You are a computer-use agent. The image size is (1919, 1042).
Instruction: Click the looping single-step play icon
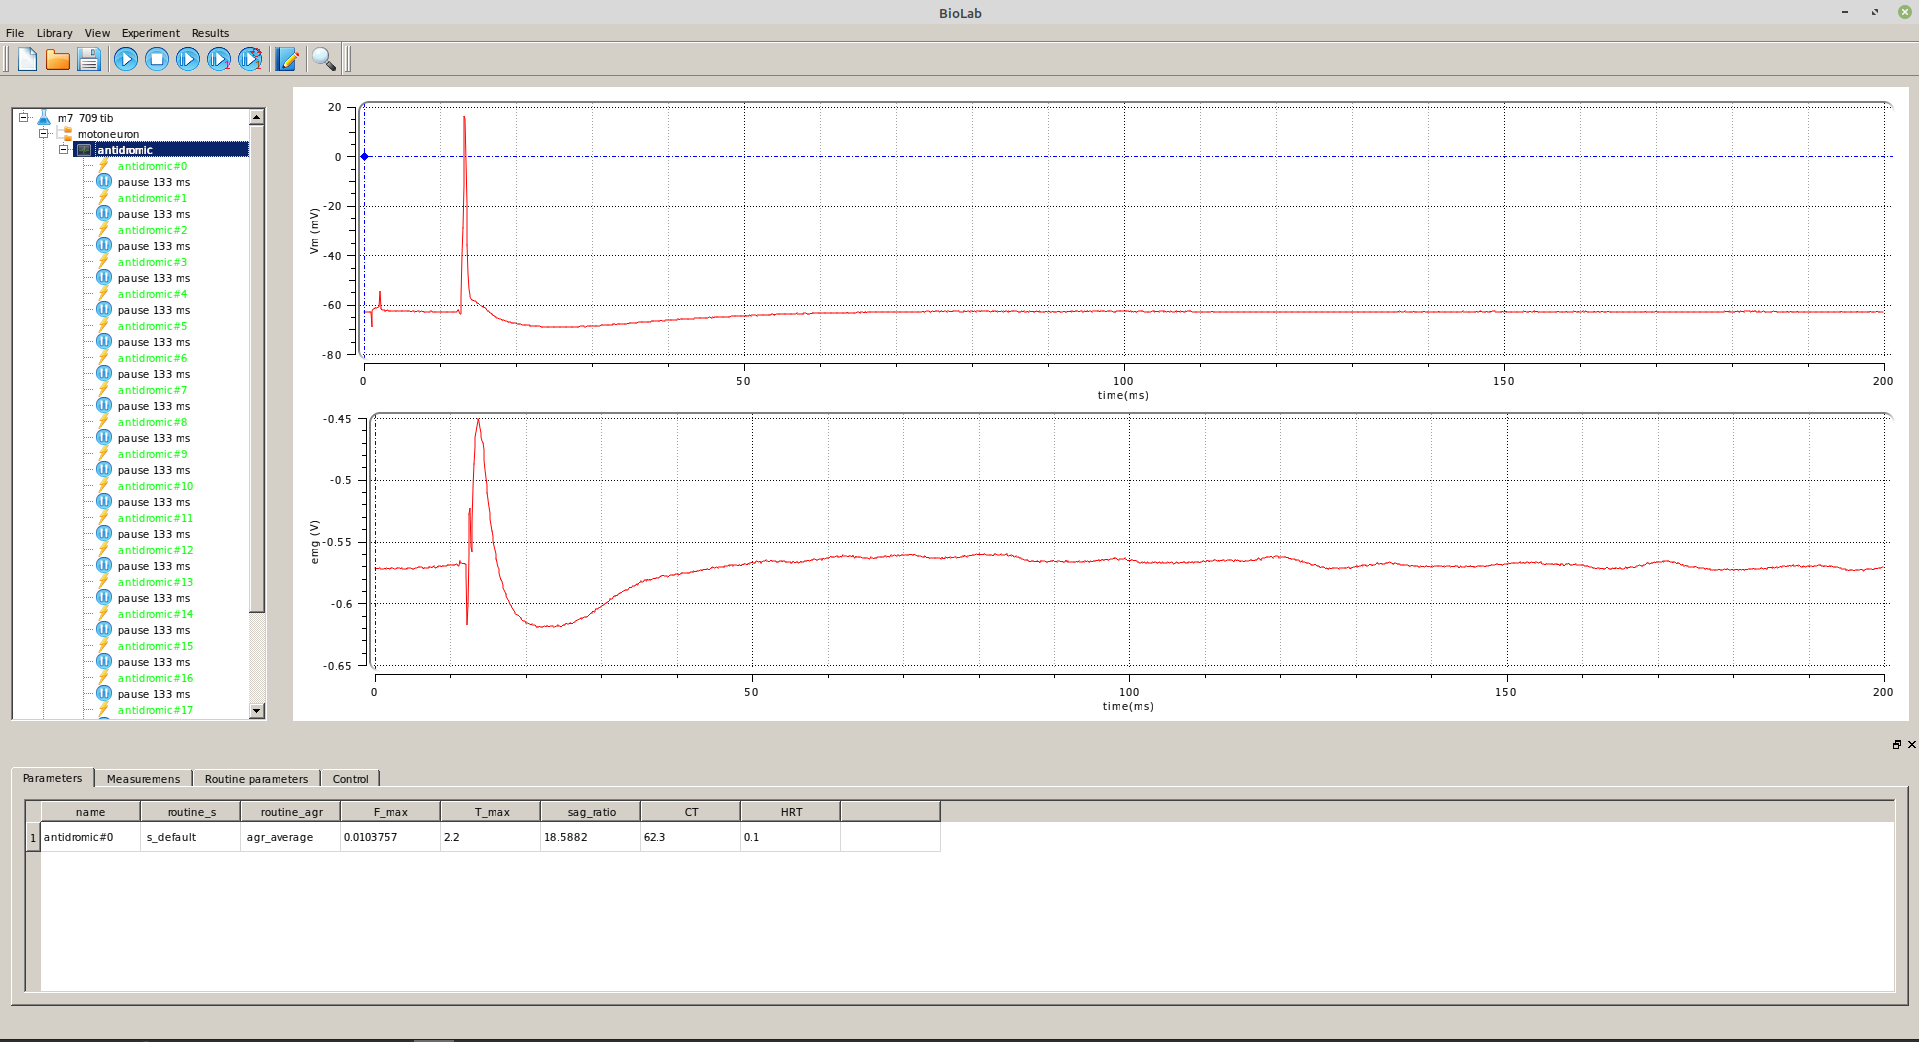click(x=250, y=59)
